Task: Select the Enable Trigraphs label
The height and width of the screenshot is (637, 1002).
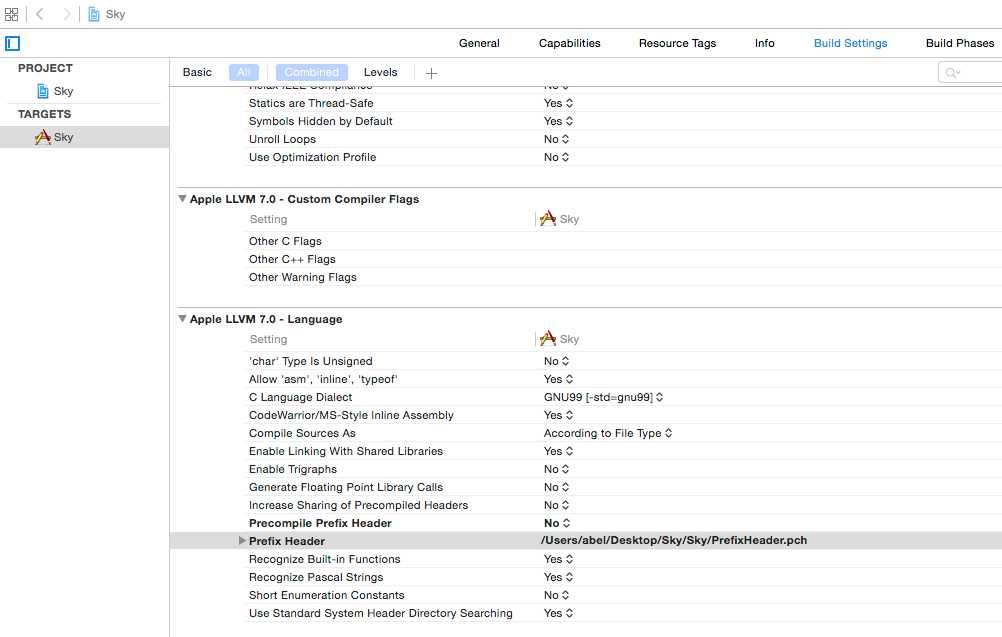Action: [293, 468]
